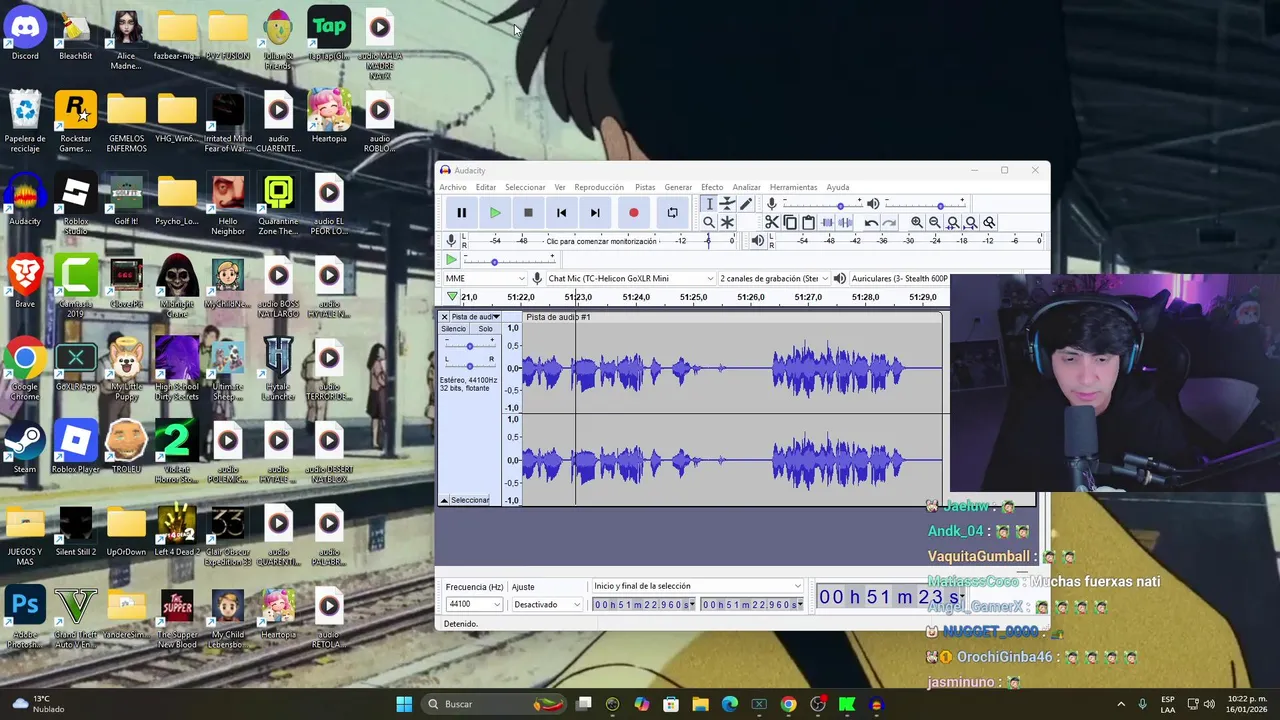Open the Efecto menu
The image size is (1280, 720).
(712, 187)
